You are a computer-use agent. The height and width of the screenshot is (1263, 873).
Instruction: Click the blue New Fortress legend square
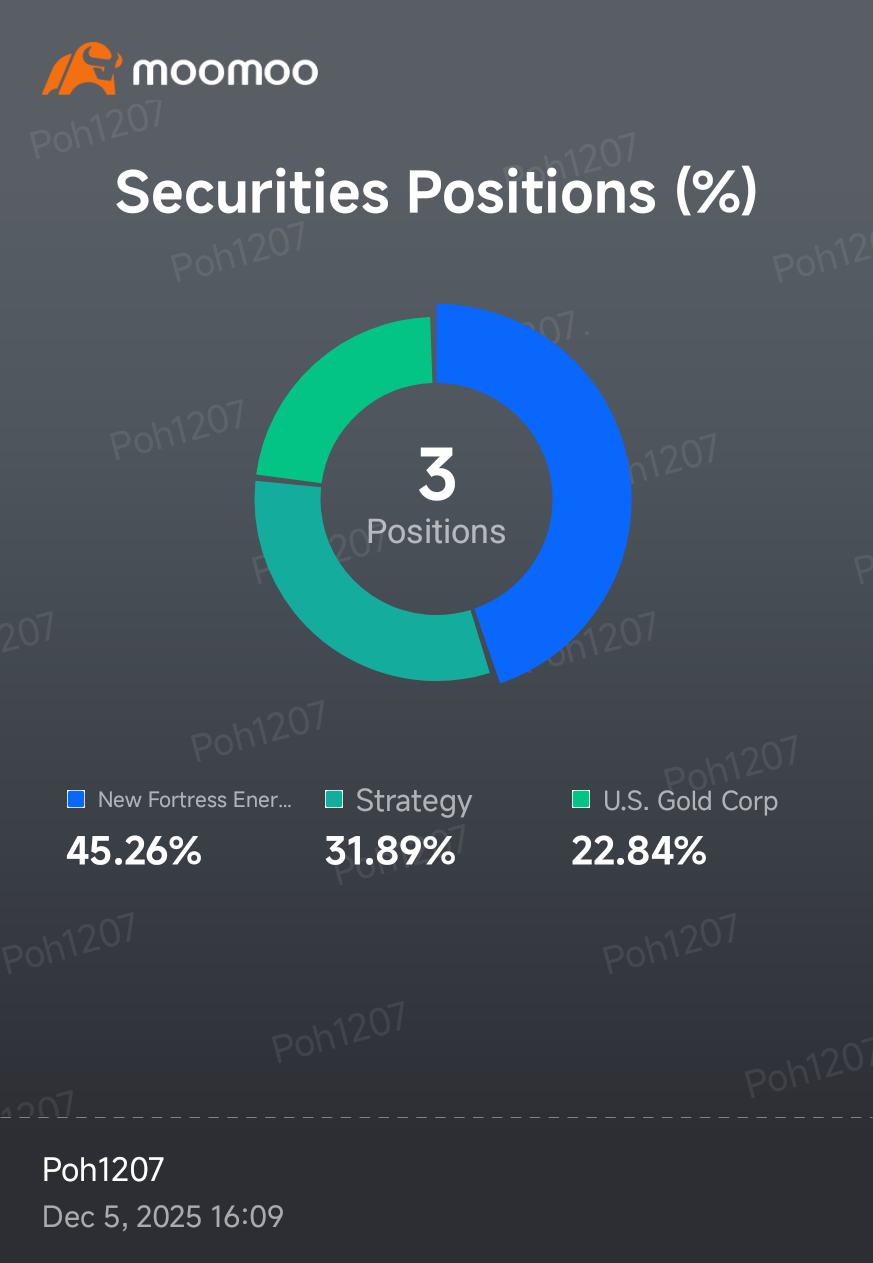tap(76, 799)
